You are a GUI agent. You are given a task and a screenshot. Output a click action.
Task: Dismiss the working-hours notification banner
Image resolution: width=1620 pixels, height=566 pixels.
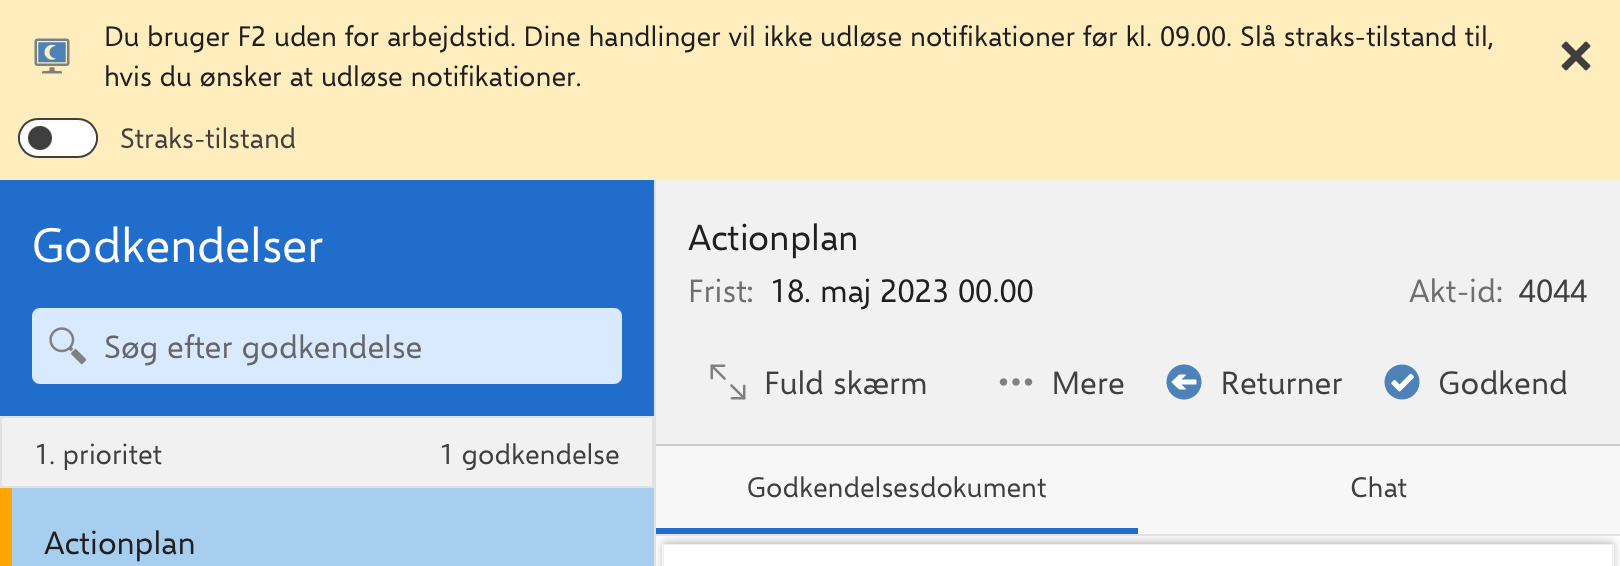pos(1575,57)
